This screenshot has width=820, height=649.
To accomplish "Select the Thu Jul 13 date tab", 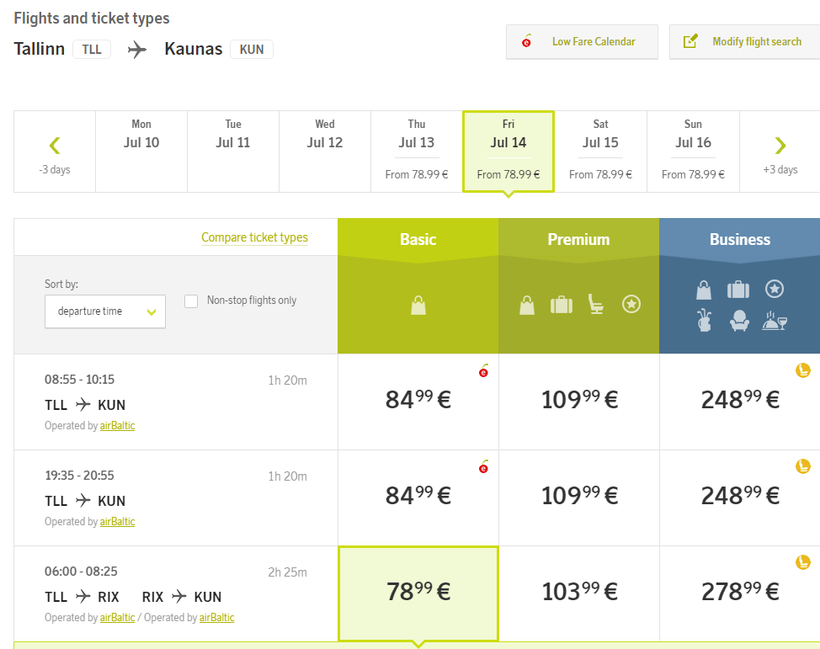I will 416,151.
